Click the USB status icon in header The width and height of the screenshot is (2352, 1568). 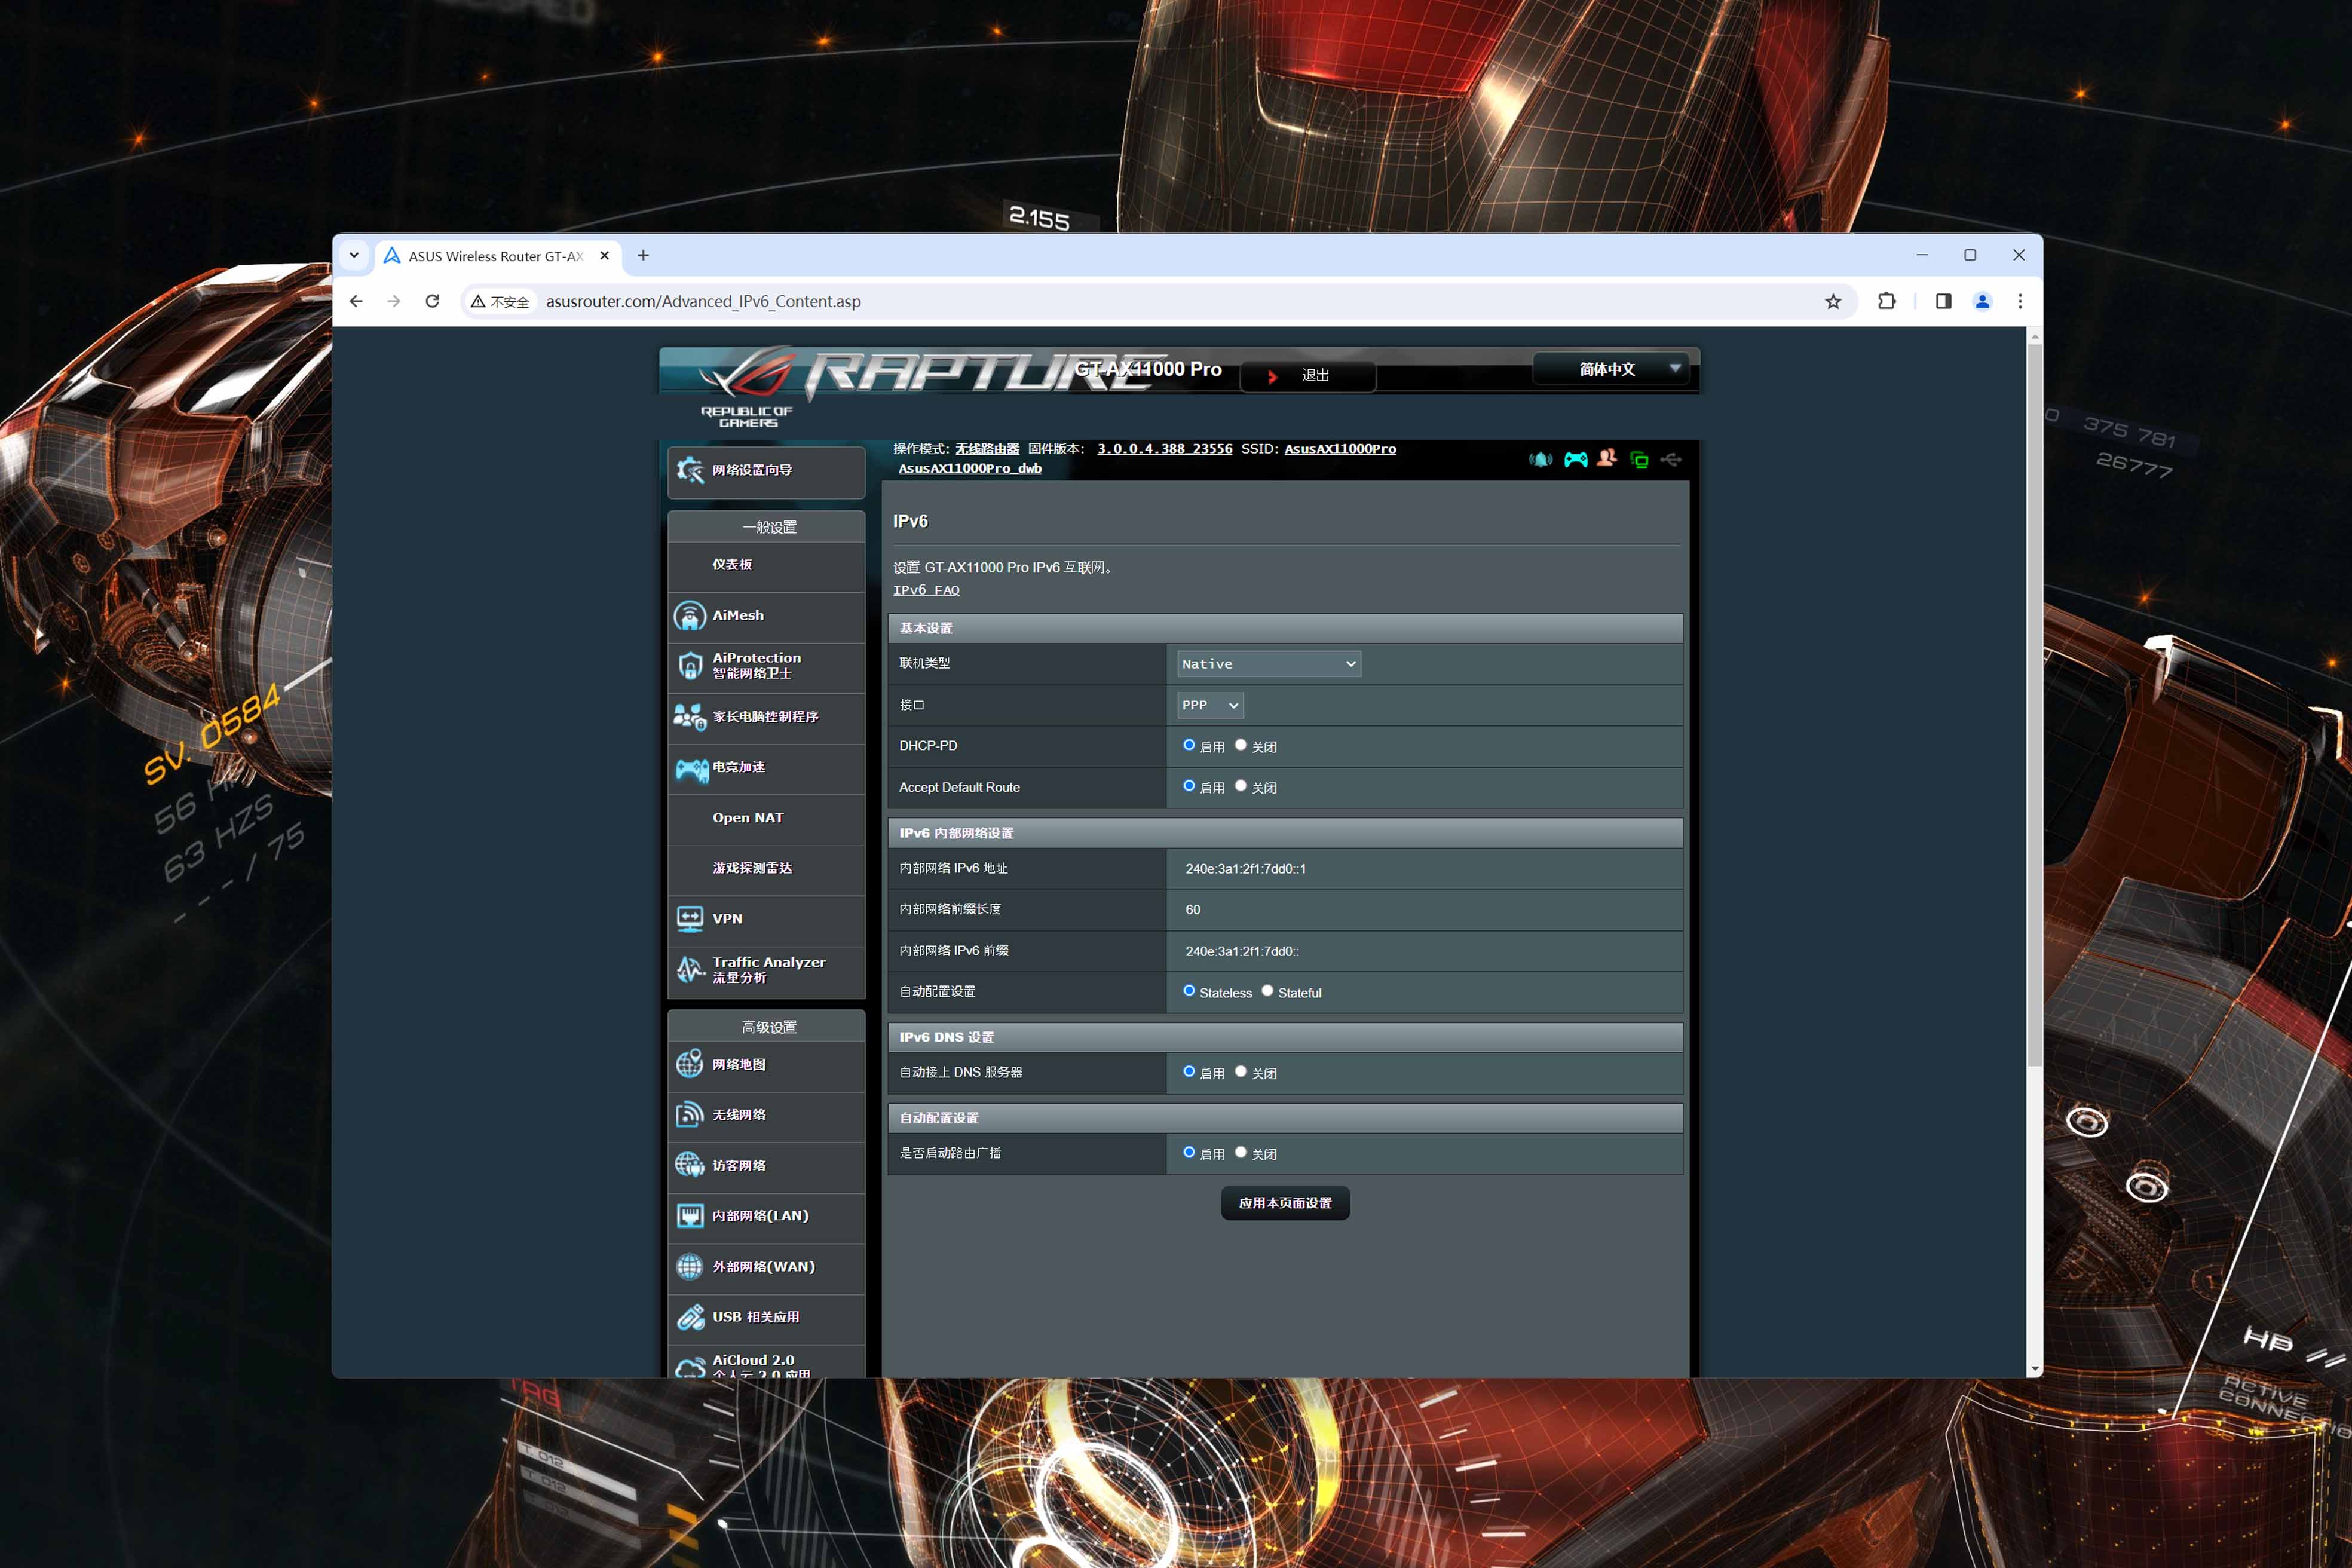click(x=1671, y=459)
